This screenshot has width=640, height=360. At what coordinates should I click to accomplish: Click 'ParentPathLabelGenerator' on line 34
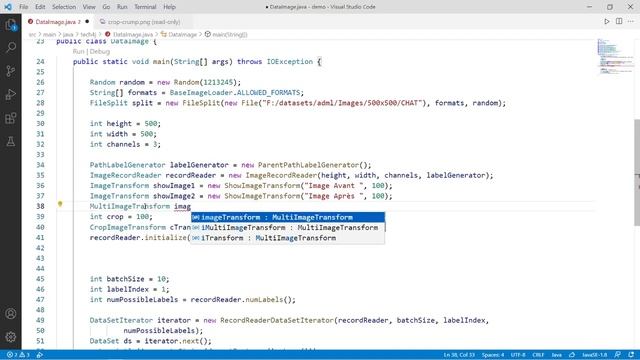[x=308, y=165]
